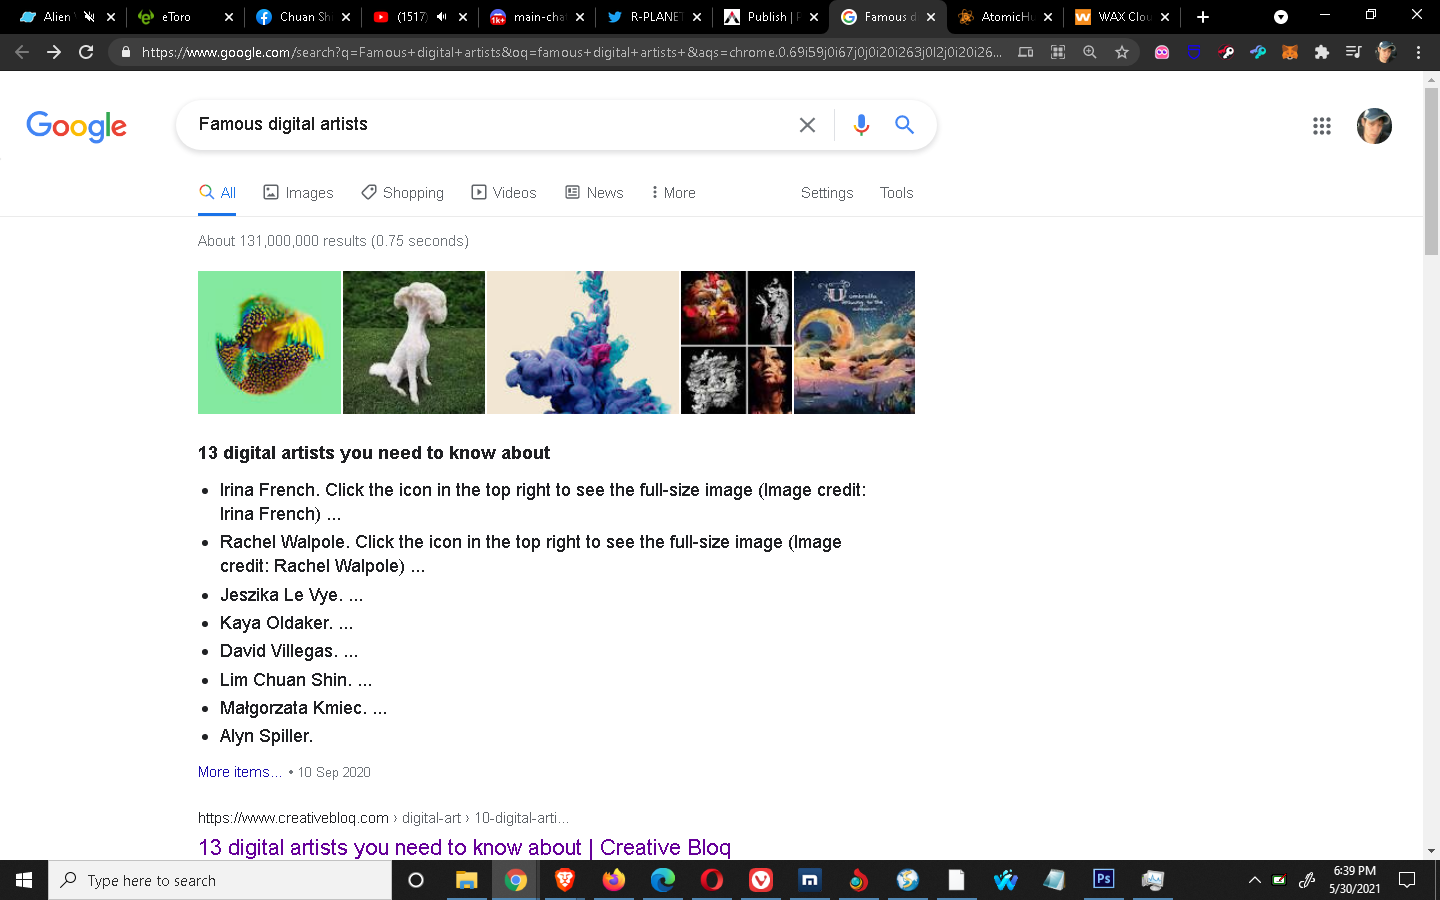The image size is (1440, 900).
Task: Open four-portrait collage thumbnail
Action: [736, 342]
